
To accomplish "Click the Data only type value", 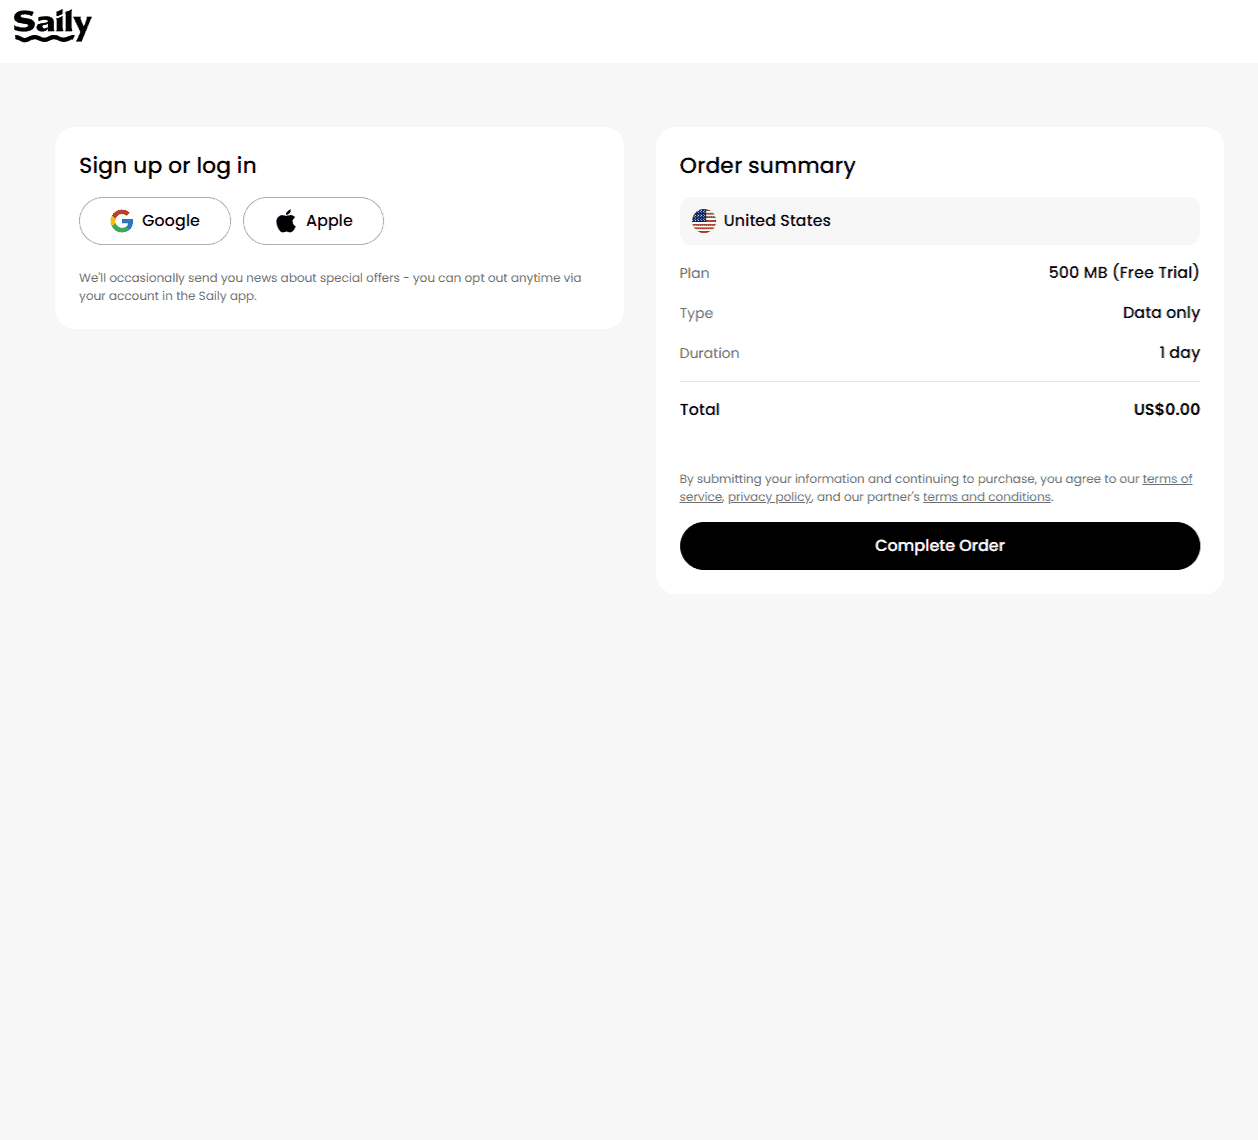I will point(1161,312).
